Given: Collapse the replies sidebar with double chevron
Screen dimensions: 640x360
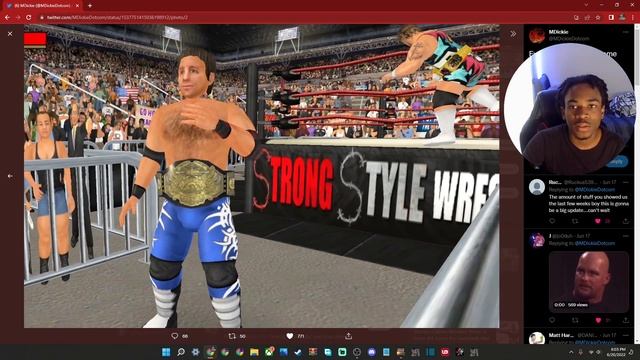Looking at the screenshot, I should point(513,34).
